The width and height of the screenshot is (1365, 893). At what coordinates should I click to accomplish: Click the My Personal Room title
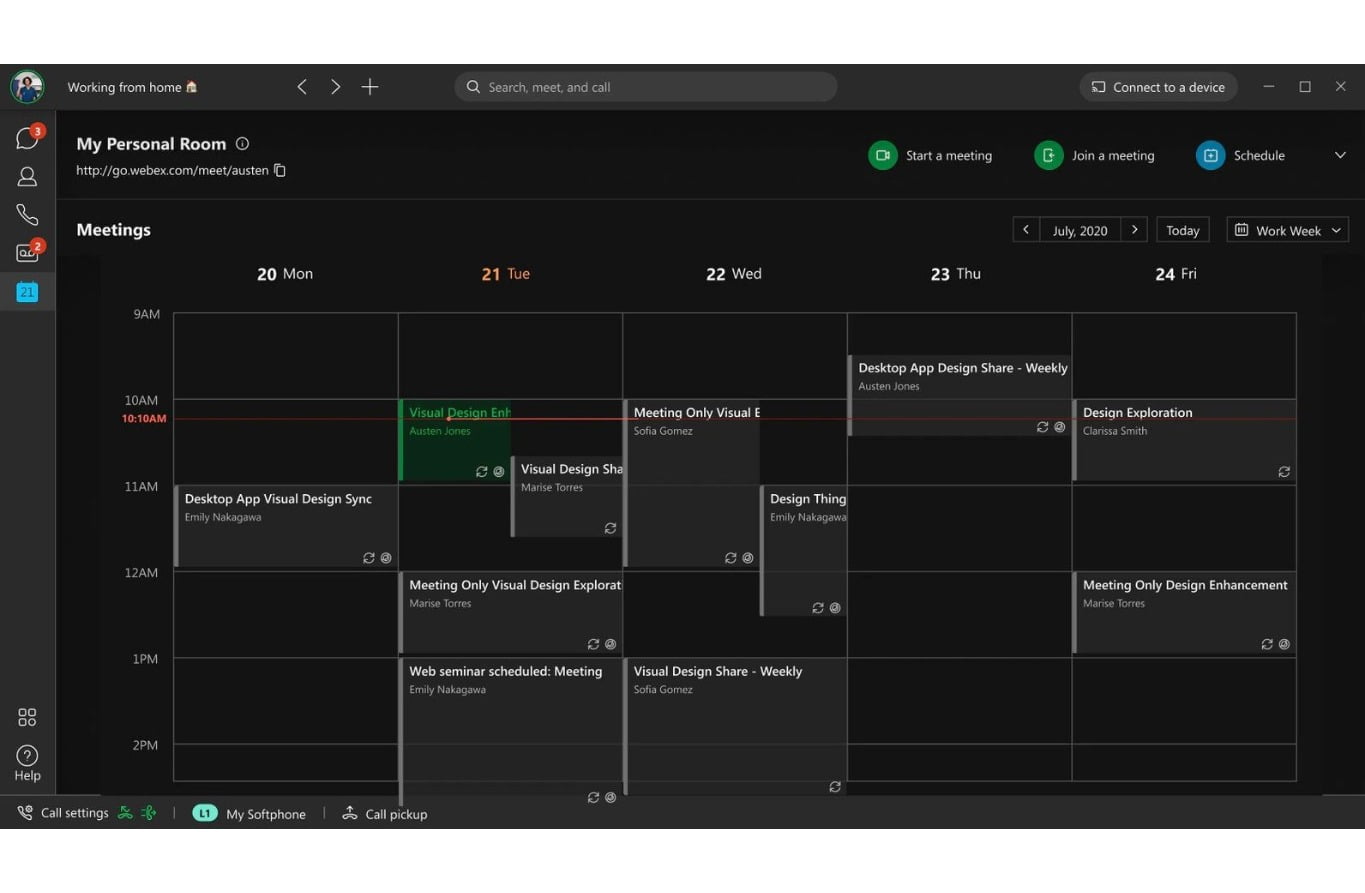(x=151, y=144)
